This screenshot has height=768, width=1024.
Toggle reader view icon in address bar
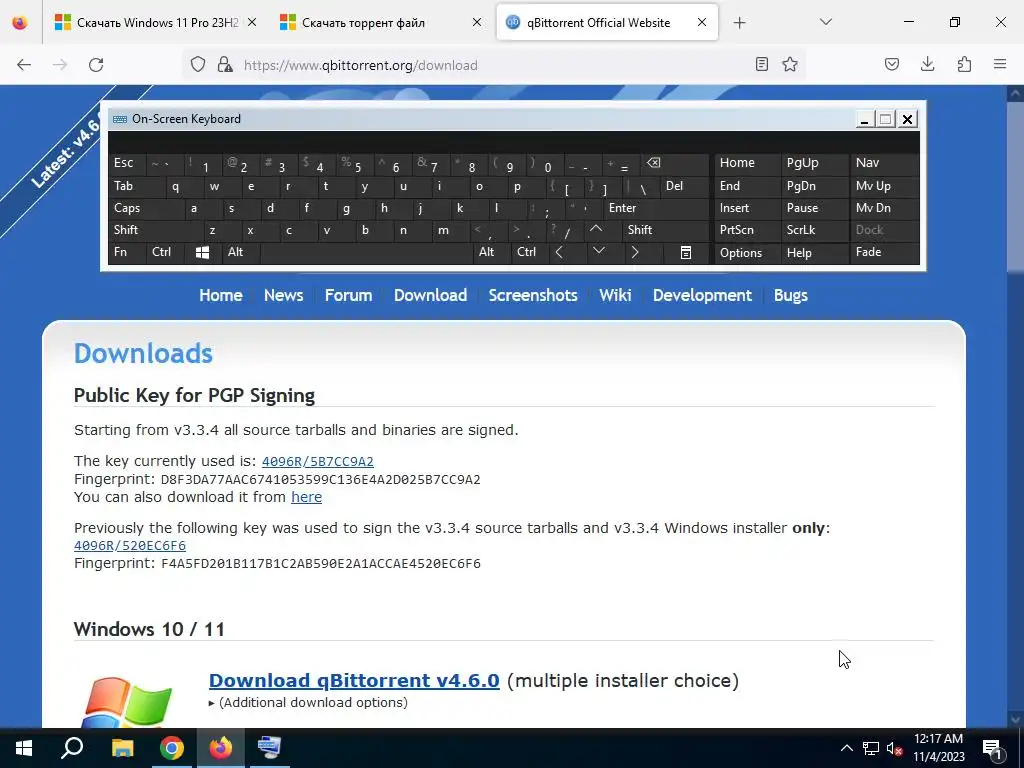[761, 64]
